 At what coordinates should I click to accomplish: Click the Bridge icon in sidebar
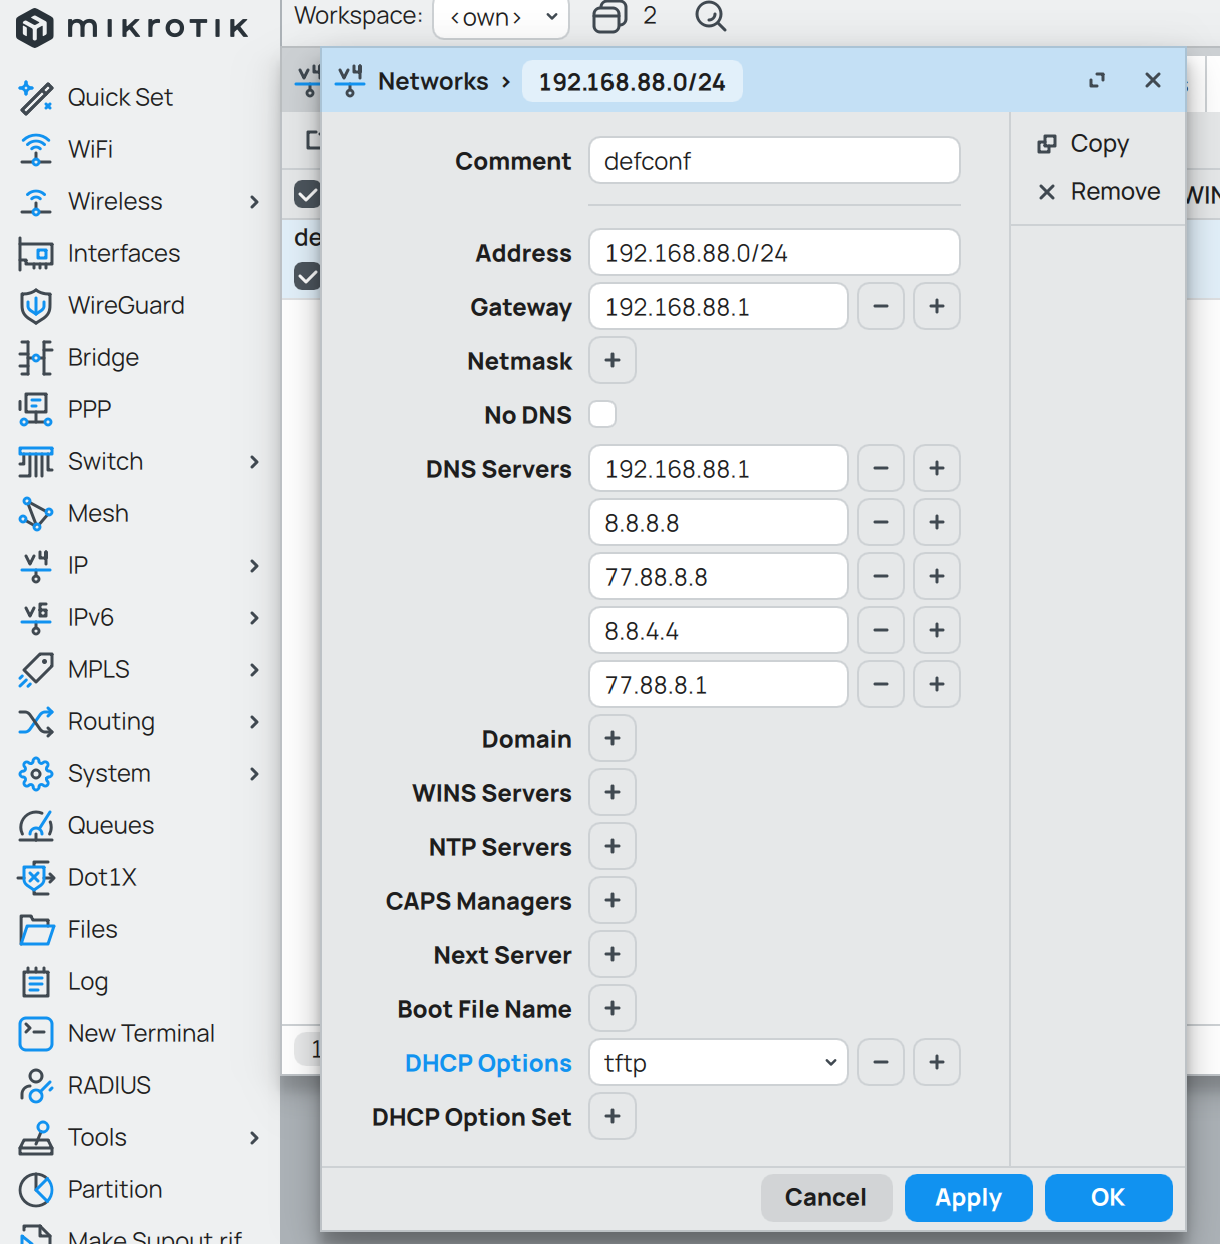(36, 358)
